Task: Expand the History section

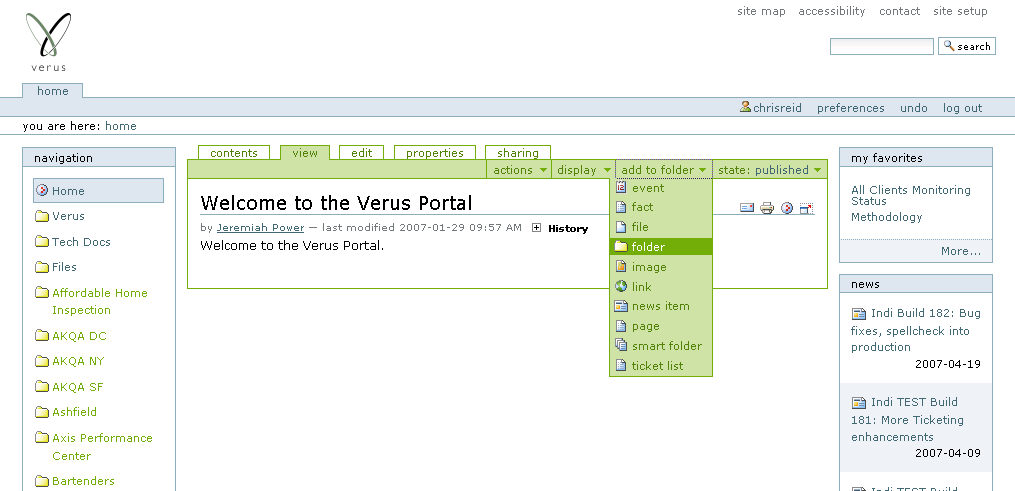Action: (537, 228)
